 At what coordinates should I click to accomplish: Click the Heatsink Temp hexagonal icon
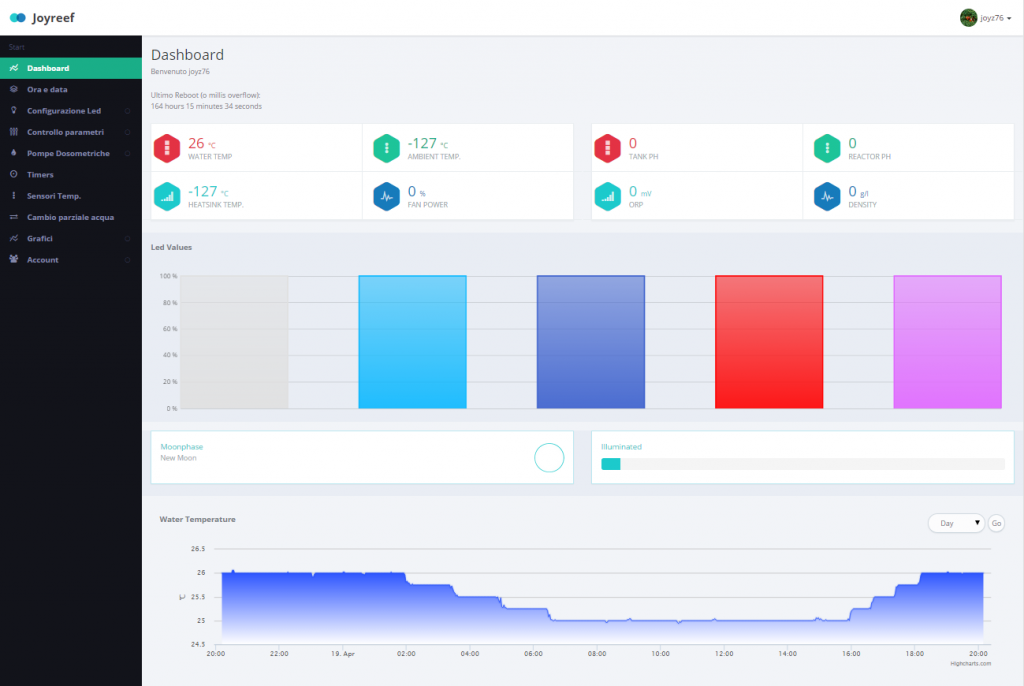[x=167, y=196]
